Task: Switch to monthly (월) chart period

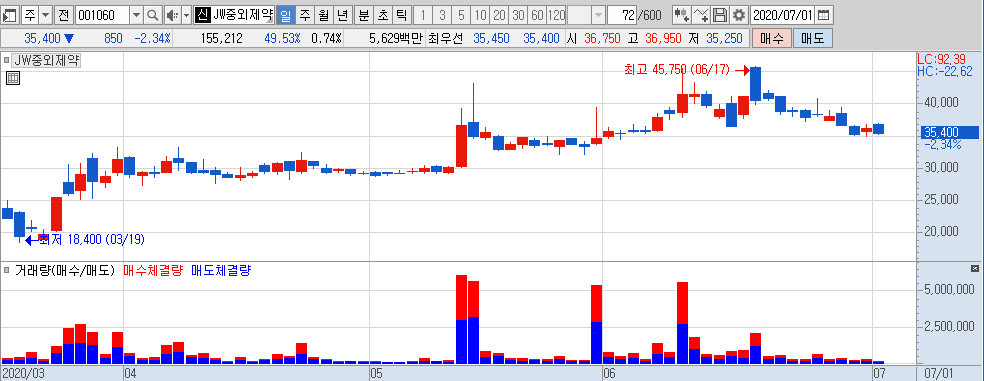Action: 323,14
